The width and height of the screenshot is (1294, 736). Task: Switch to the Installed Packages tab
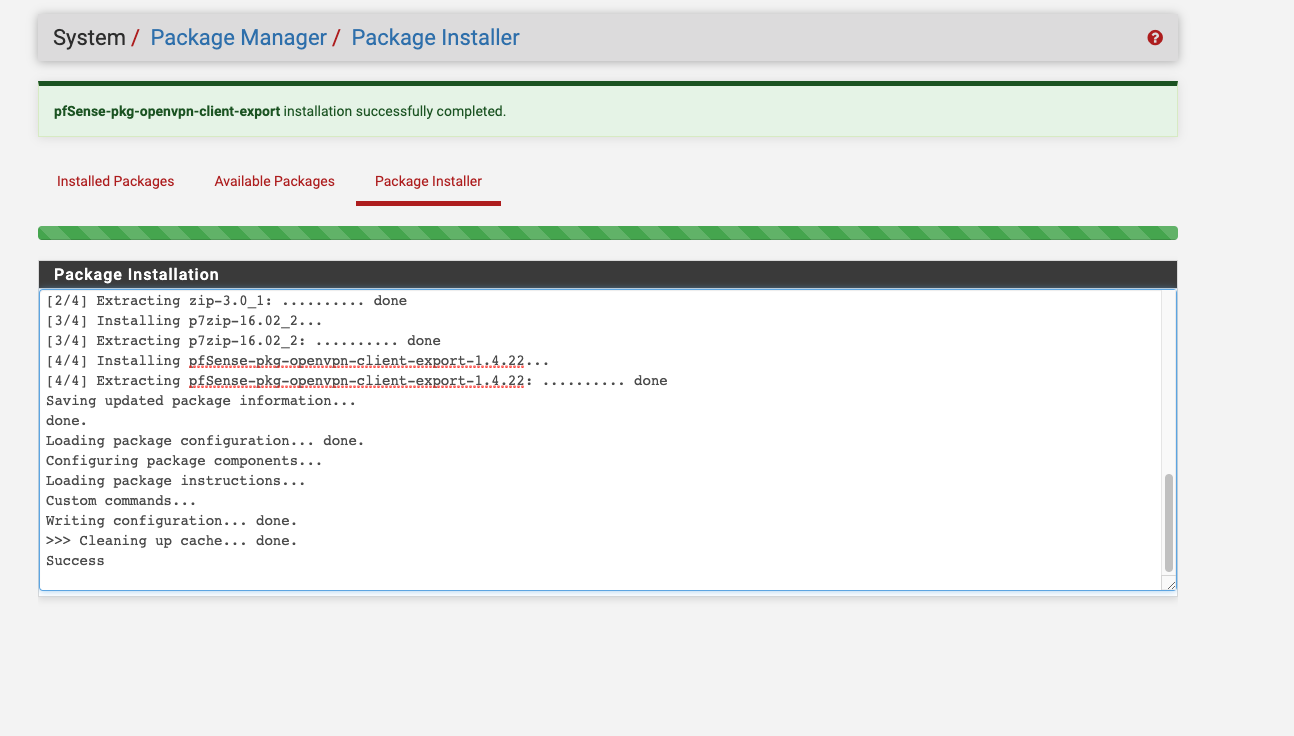click(x=115, y=181)
